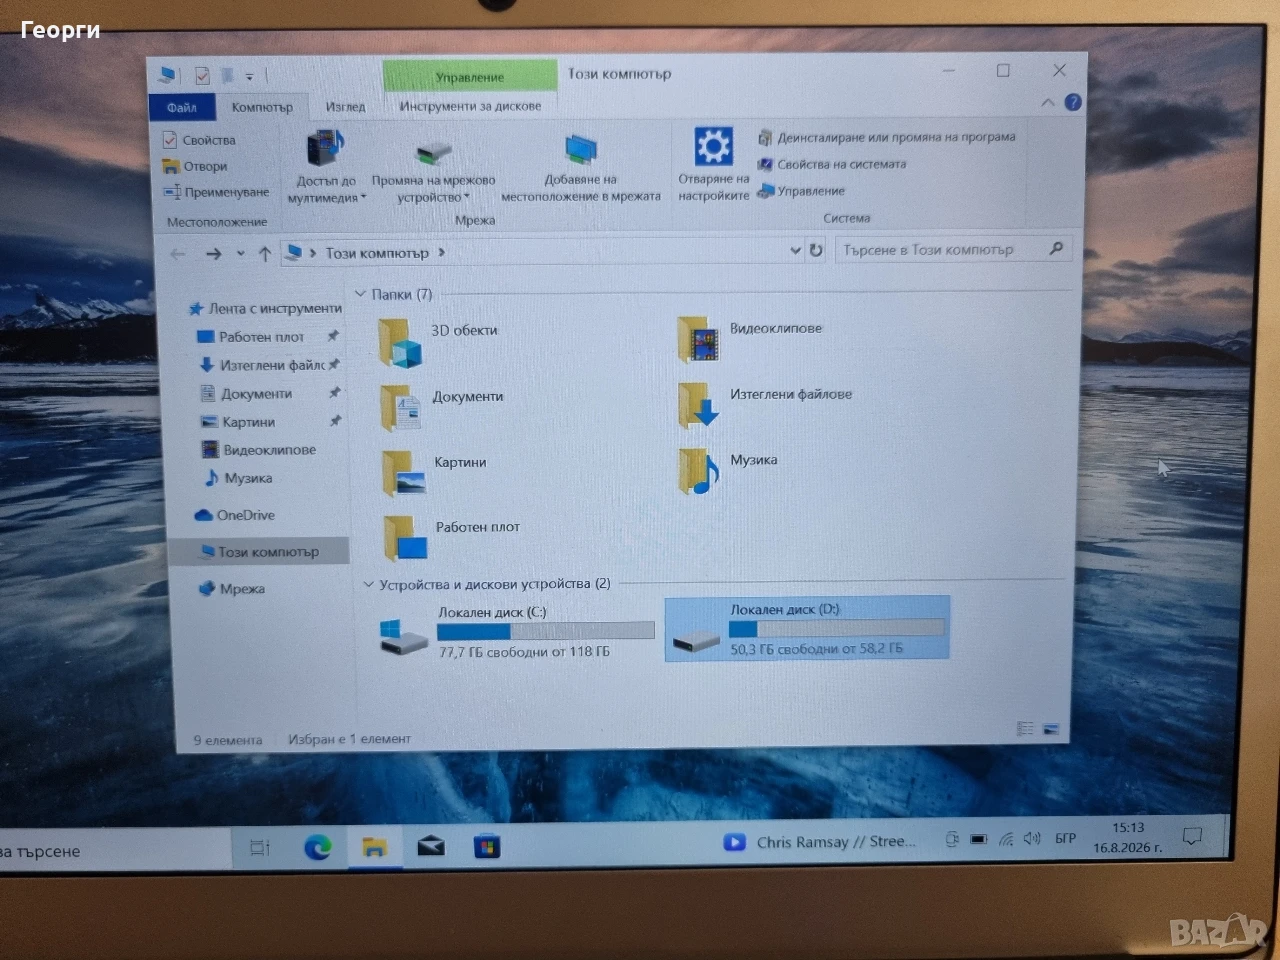This screenshot has width=1280, height=960.
Task: Click the File Explorer taskbar icon
Action: [x=374, y=848]
